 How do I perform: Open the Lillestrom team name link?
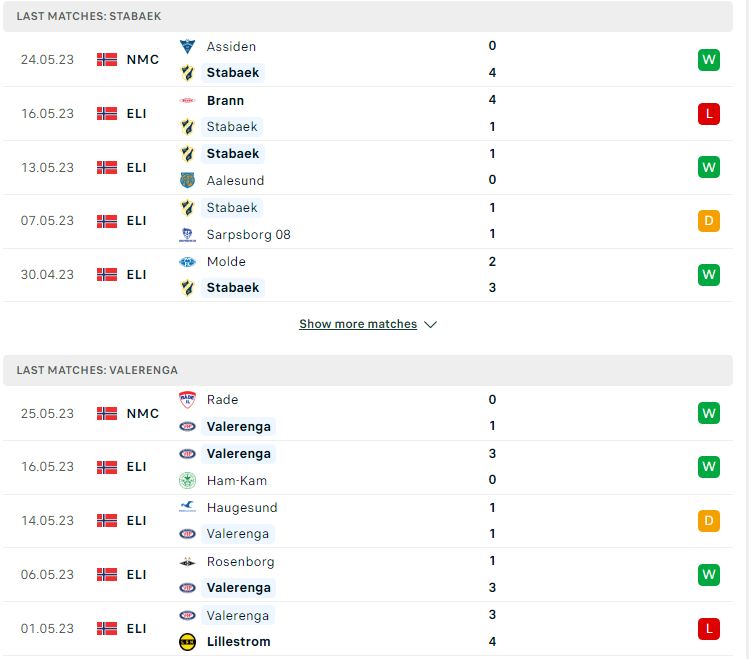238,642
